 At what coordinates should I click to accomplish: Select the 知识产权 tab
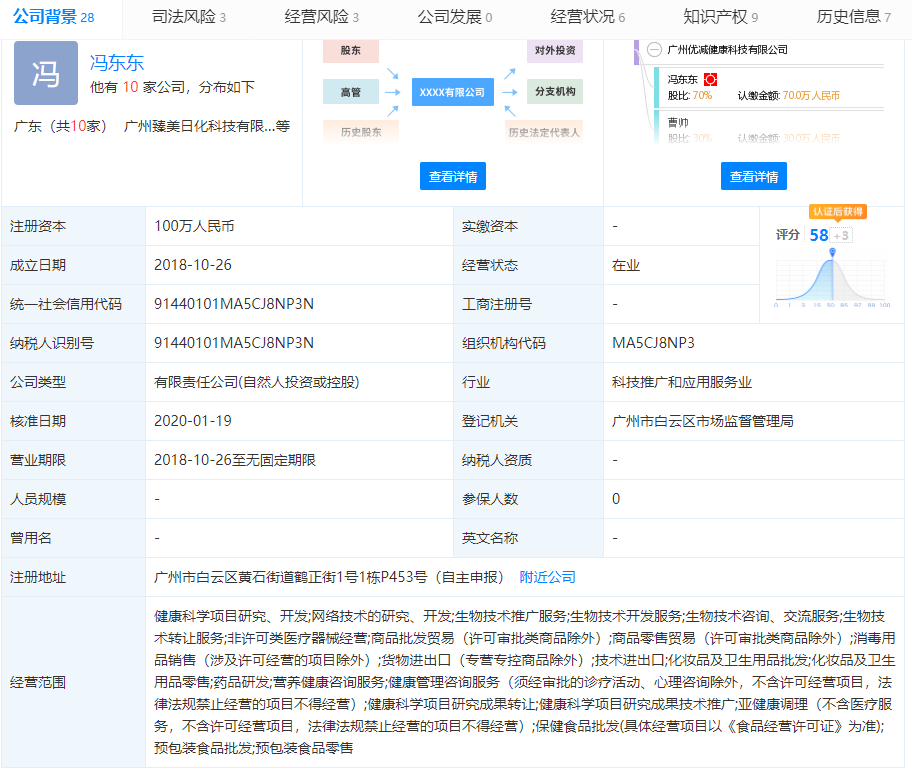click(x=720, y=17)
